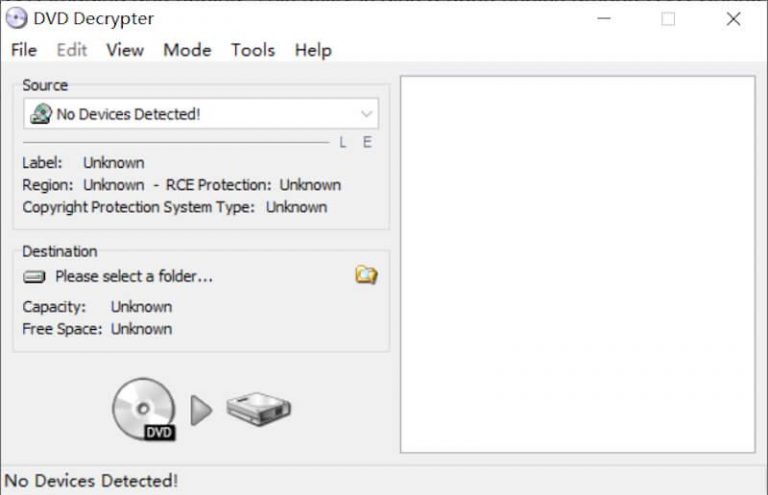Open the Mode menu
This screenshot has width=768, height=495.
[187, 50]
